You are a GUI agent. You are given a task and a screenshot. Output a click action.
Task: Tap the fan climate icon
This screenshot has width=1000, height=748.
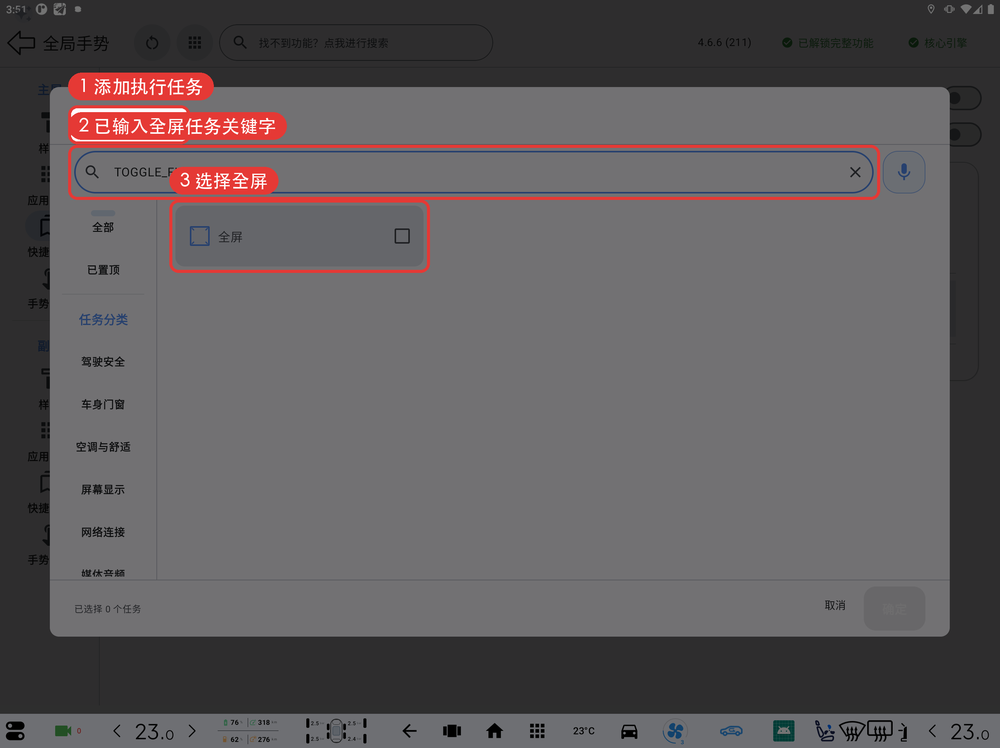coord(675,731)
